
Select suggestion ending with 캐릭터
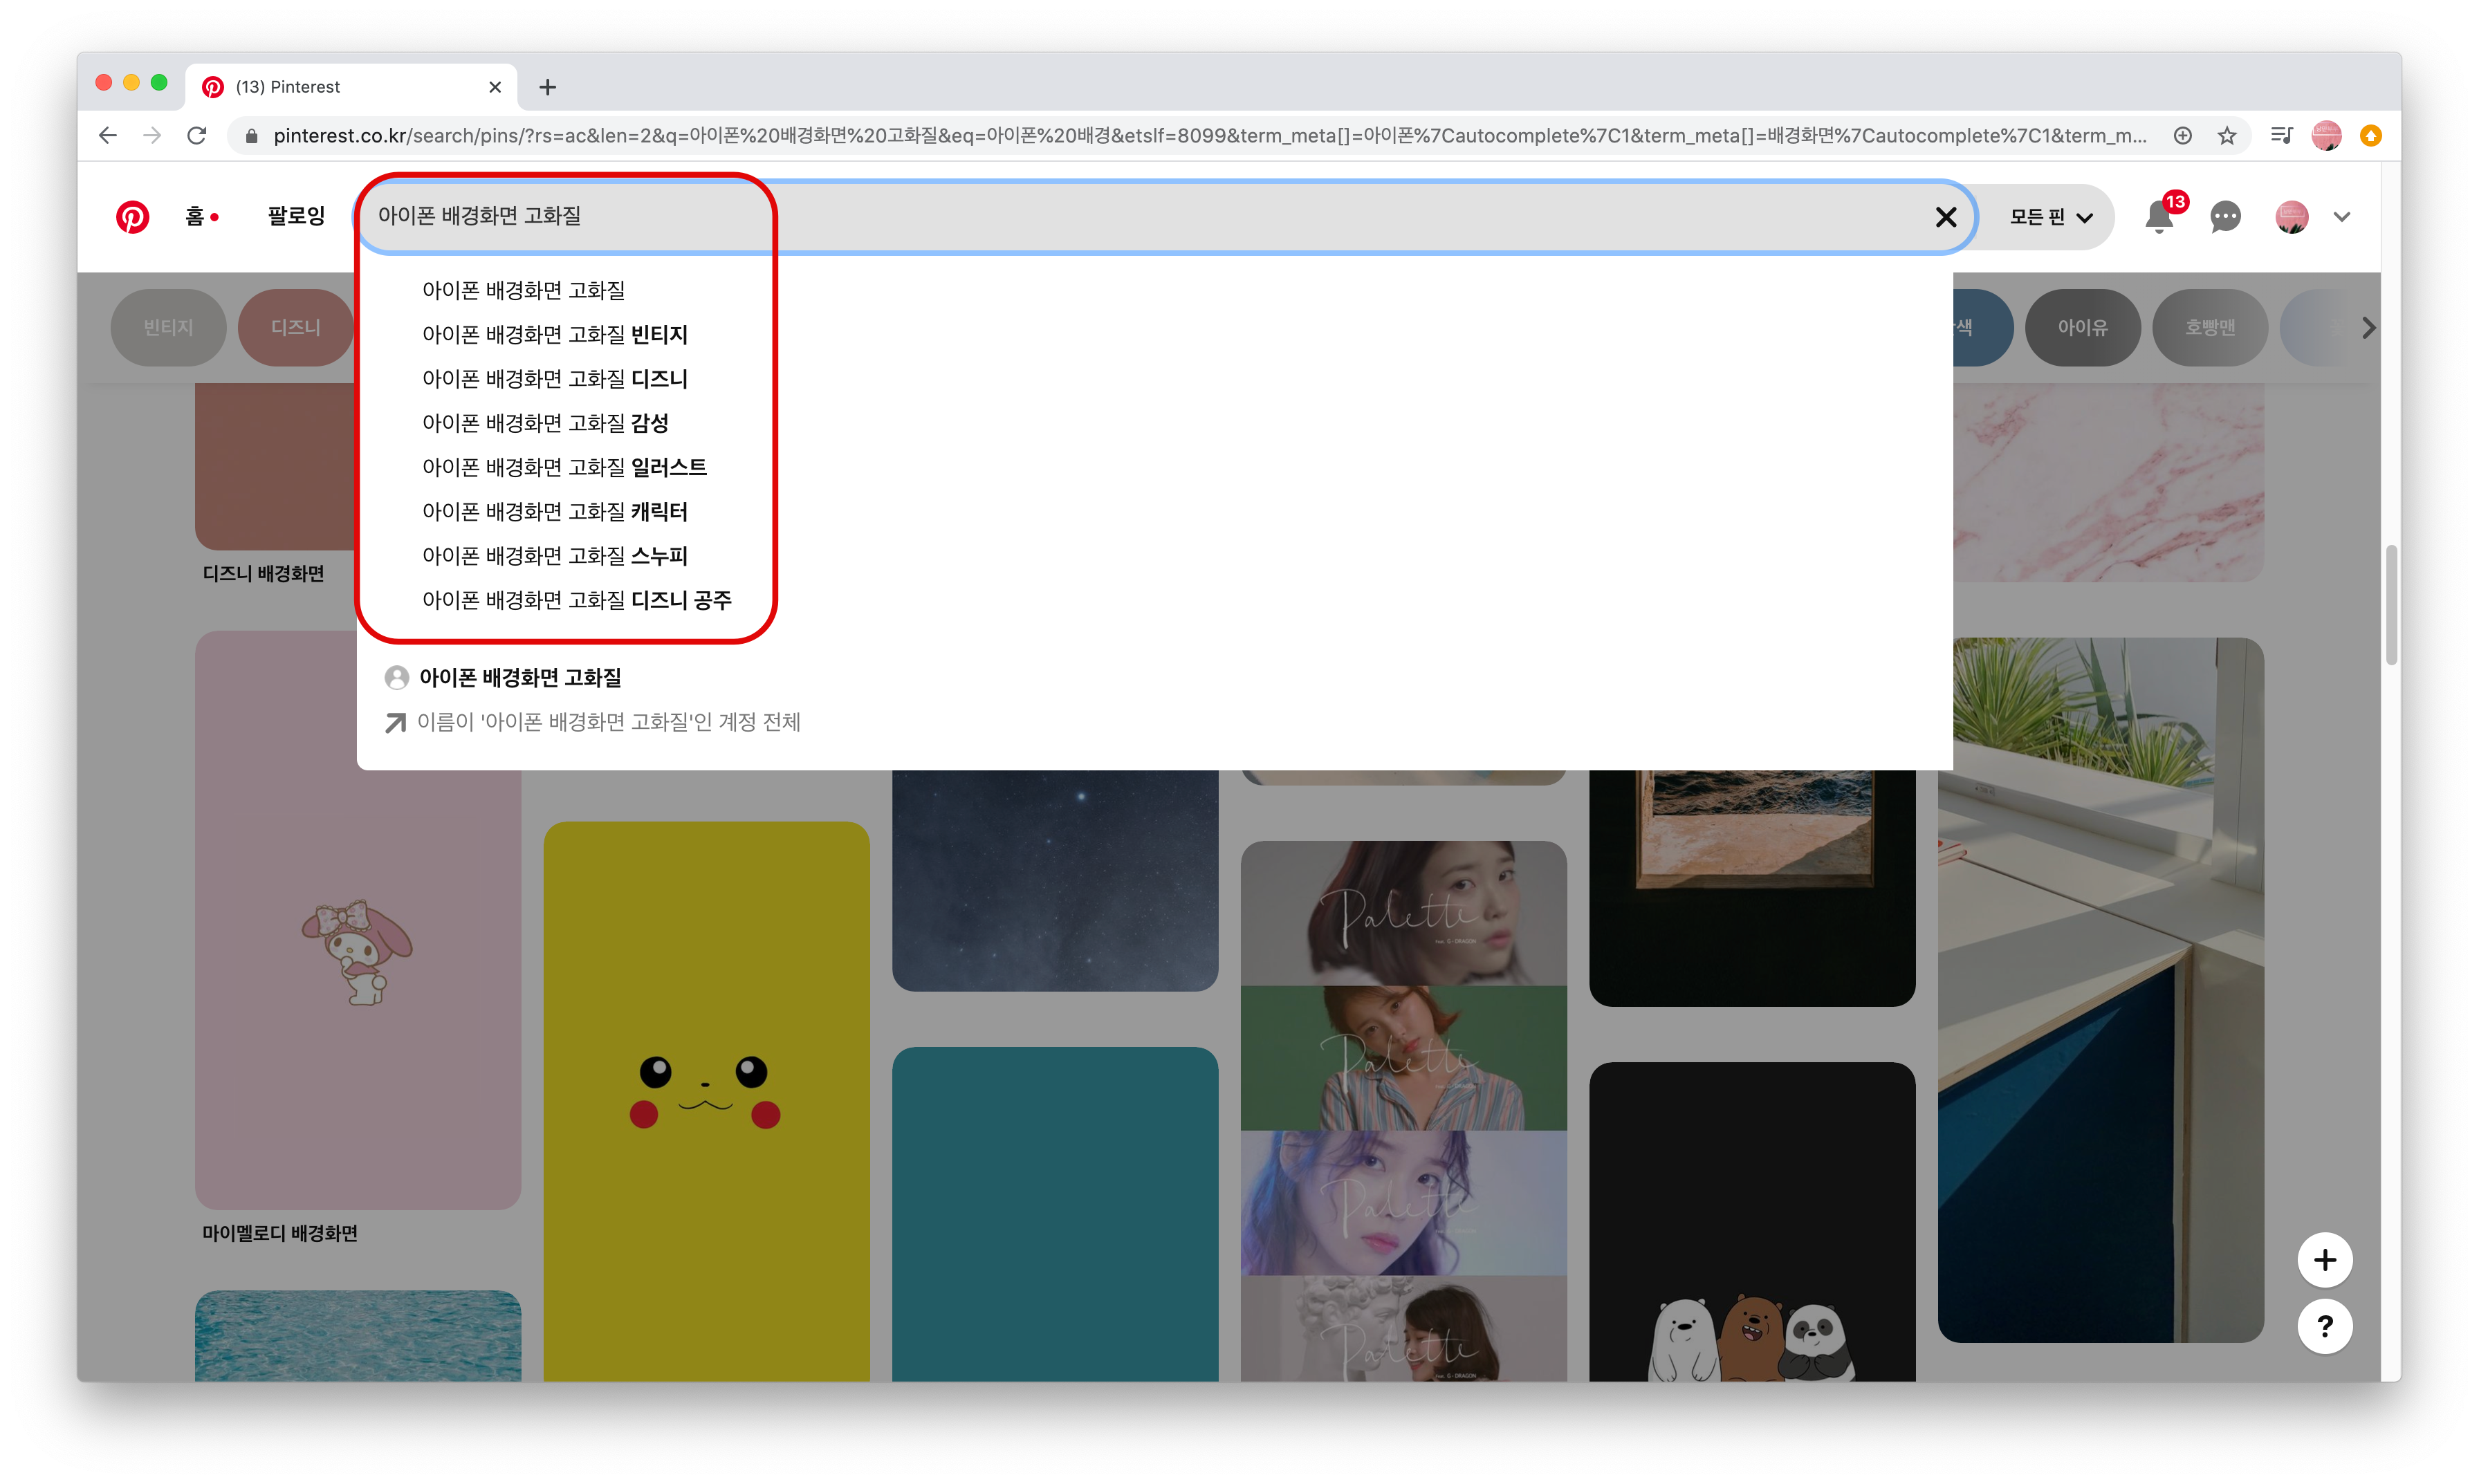555,512
